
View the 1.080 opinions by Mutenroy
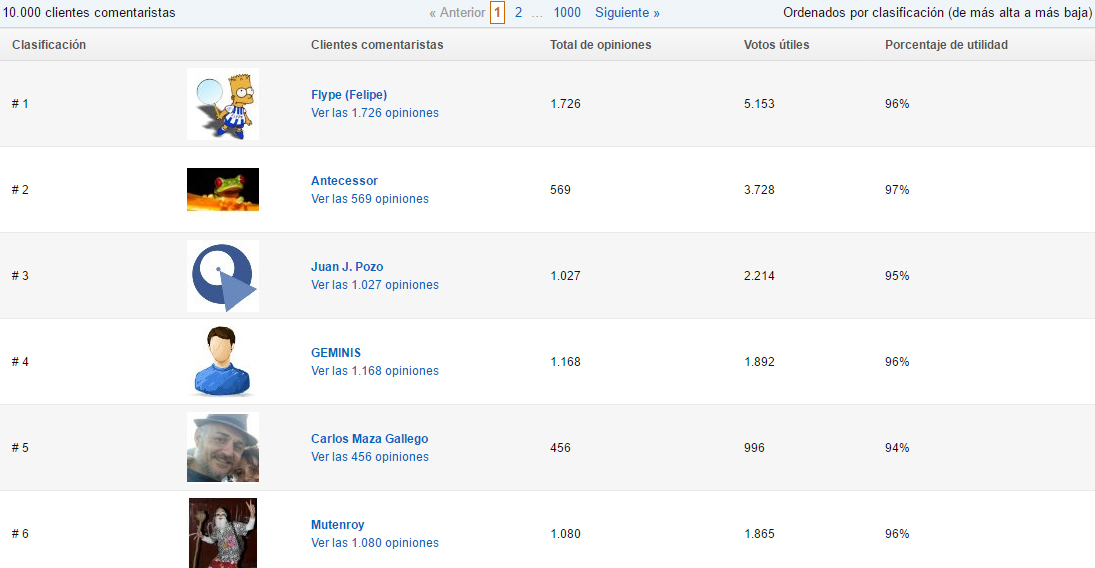374,543
